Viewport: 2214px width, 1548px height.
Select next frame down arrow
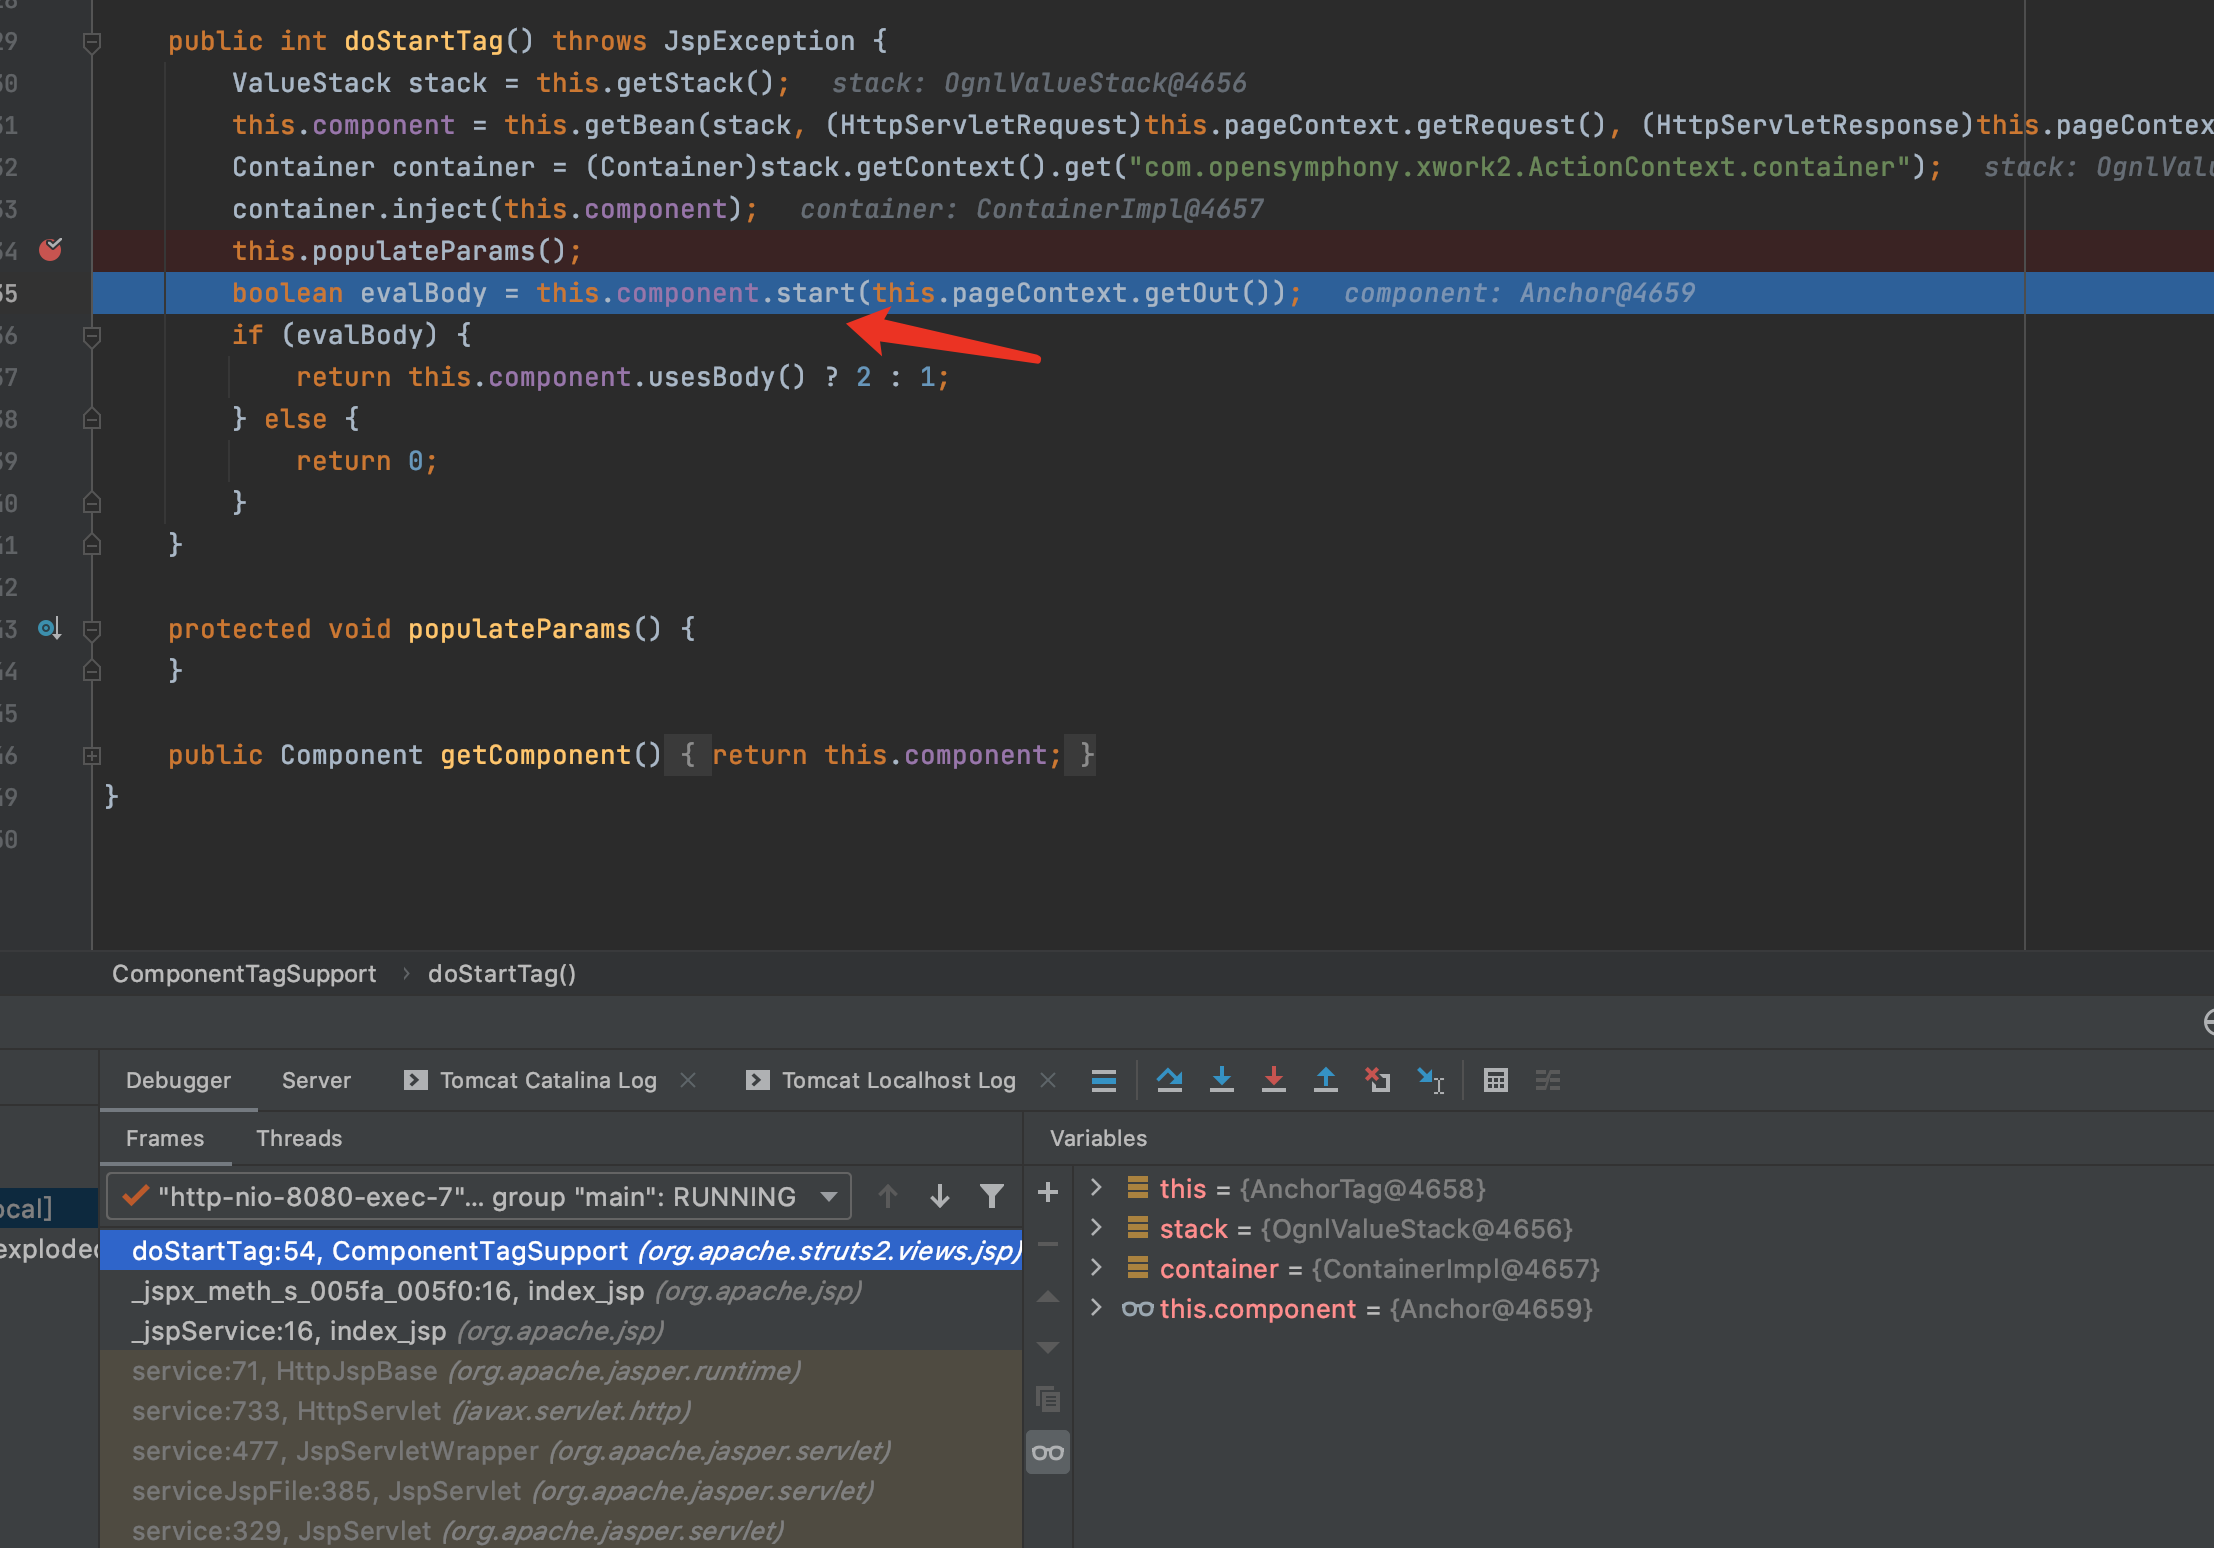click(939, 1196)
